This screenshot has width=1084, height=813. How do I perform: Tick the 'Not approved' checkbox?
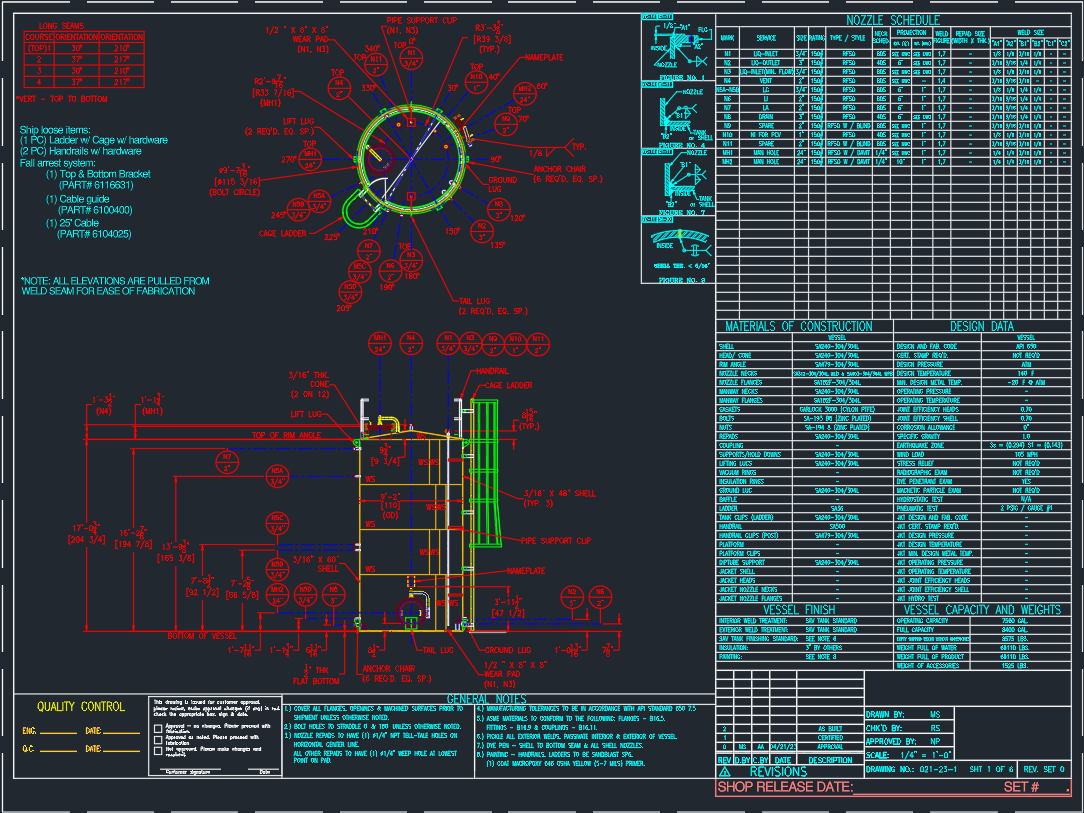click(x=158, y=751)
